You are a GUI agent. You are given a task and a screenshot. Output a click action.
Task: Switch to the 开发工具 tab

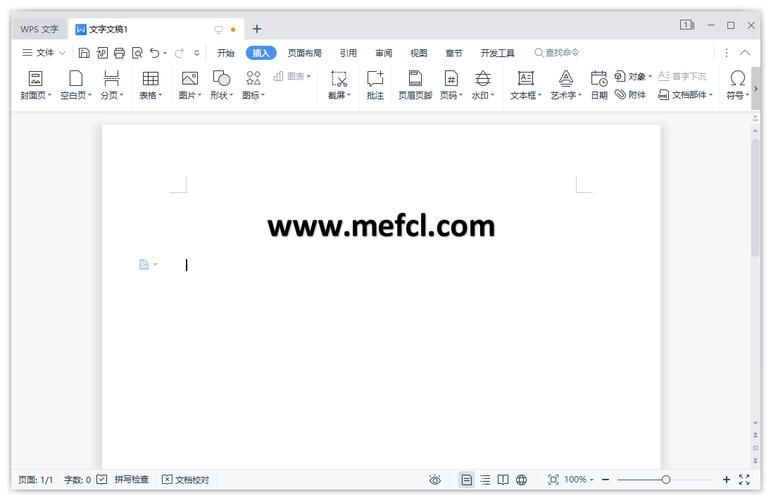(x=497, y=53)
